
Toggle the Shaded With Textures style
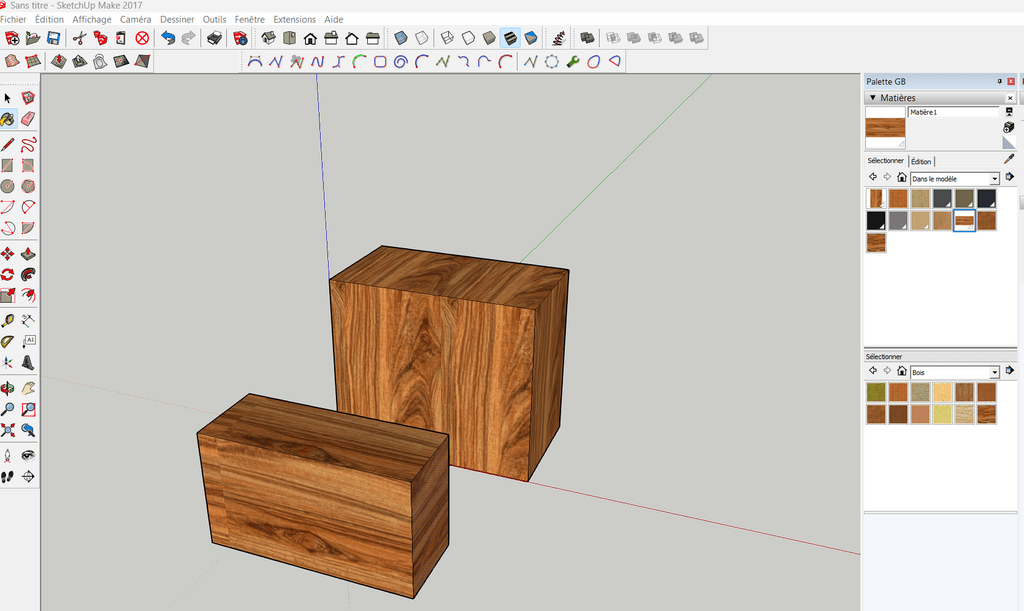click(510, 38)
